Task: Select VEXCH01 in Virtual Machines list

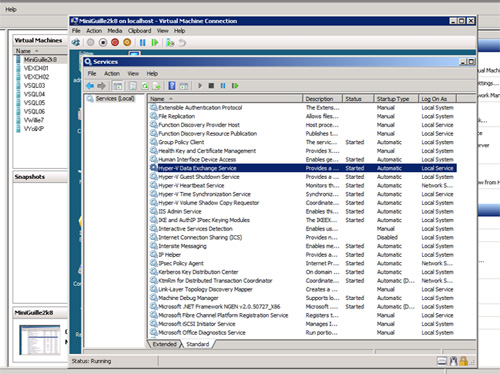Action: pos(36,68)
